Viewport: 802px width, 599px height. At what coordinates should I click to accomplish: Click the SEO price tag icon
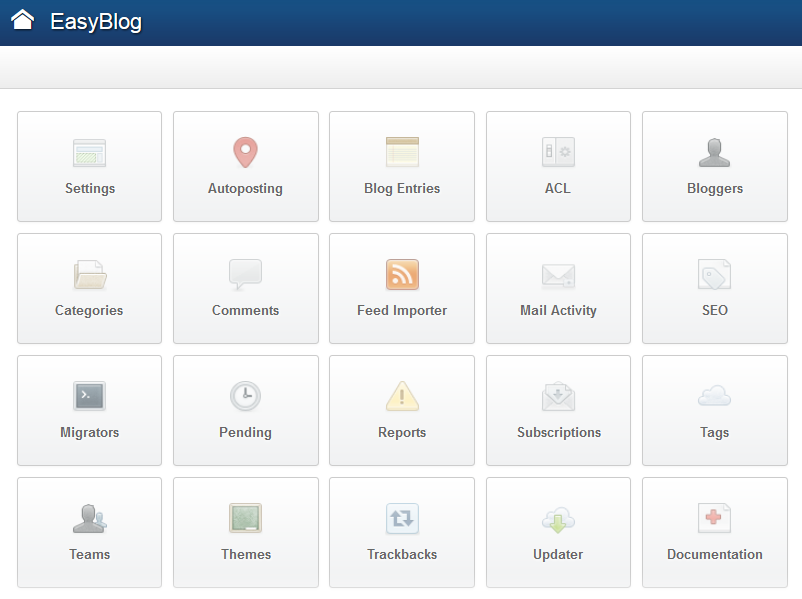[x=715, y=274]
